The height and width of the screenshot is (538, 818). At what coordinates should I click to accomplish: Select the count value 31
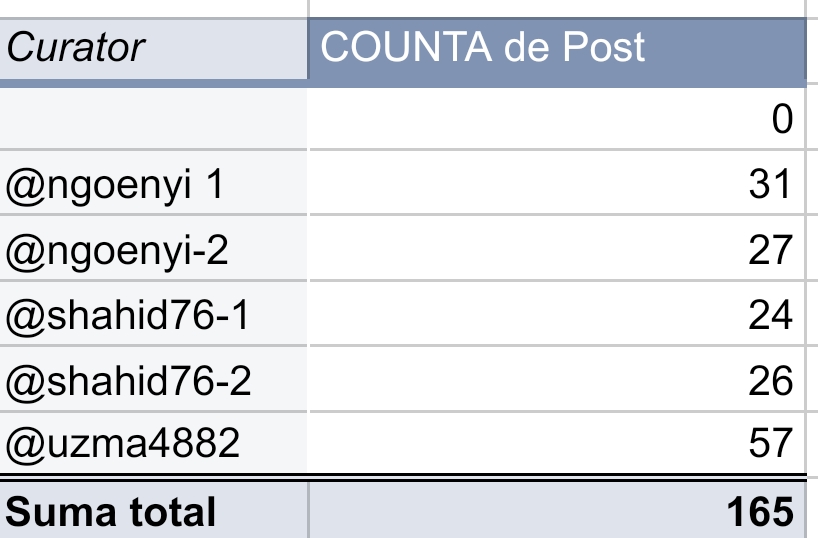(x=557, y=183)
